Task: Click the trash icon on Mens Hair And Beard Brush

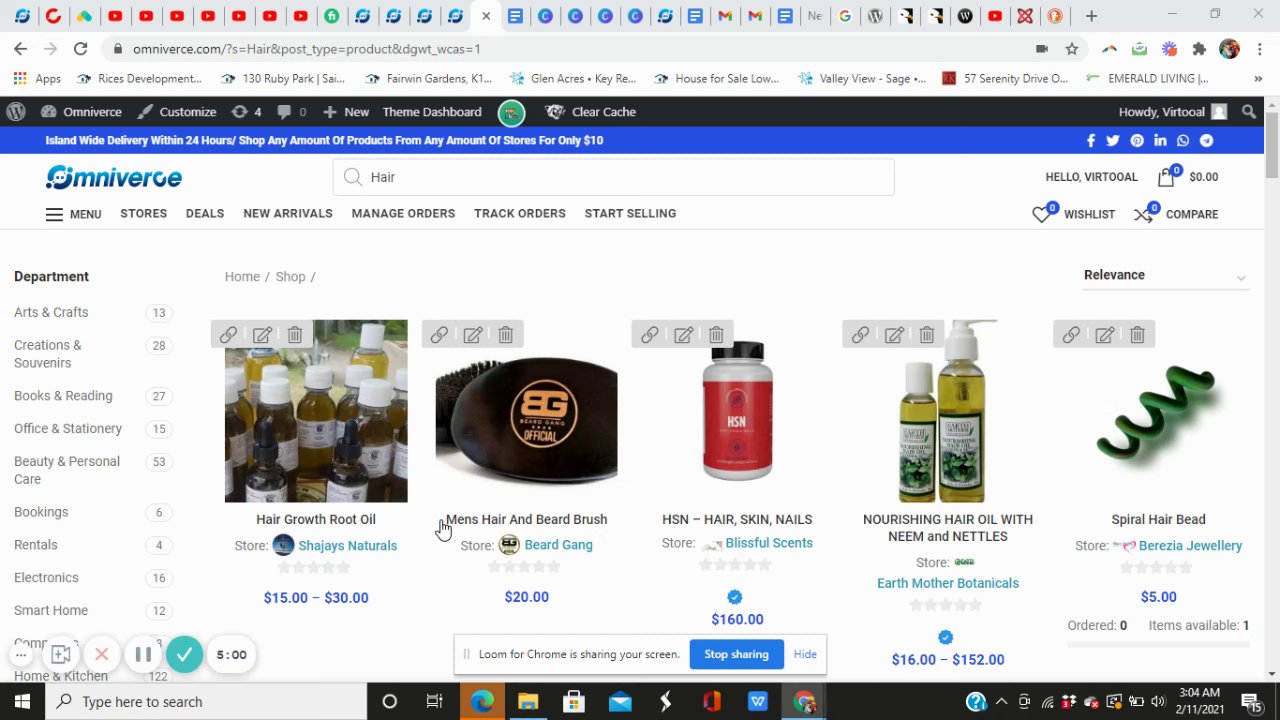Action: 506,335
